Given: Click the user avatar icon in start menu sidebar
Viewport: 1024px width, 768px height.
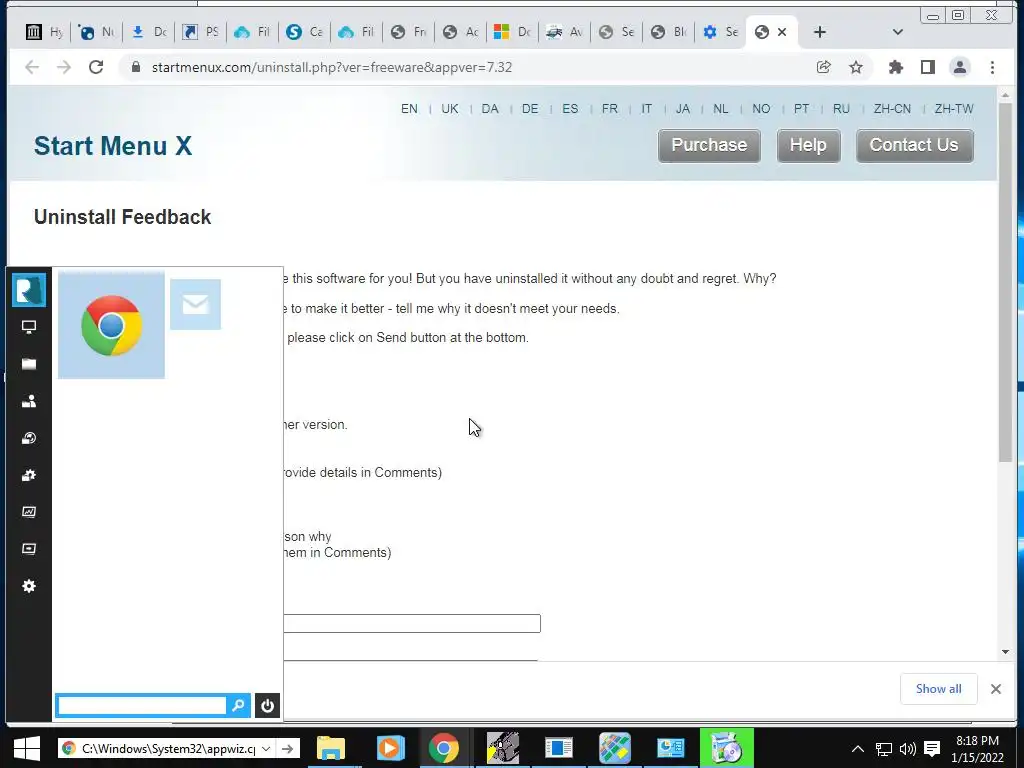Looking at the screenshot, I should [29, 290].
